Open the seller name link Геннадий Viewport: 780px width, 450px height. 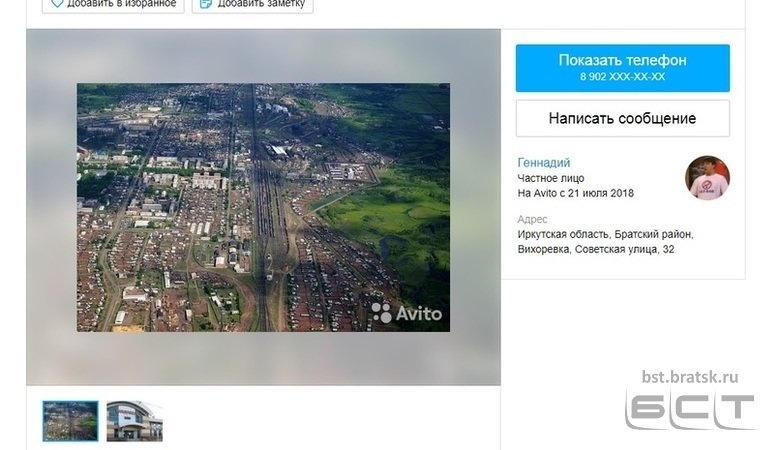coord(544,162)
